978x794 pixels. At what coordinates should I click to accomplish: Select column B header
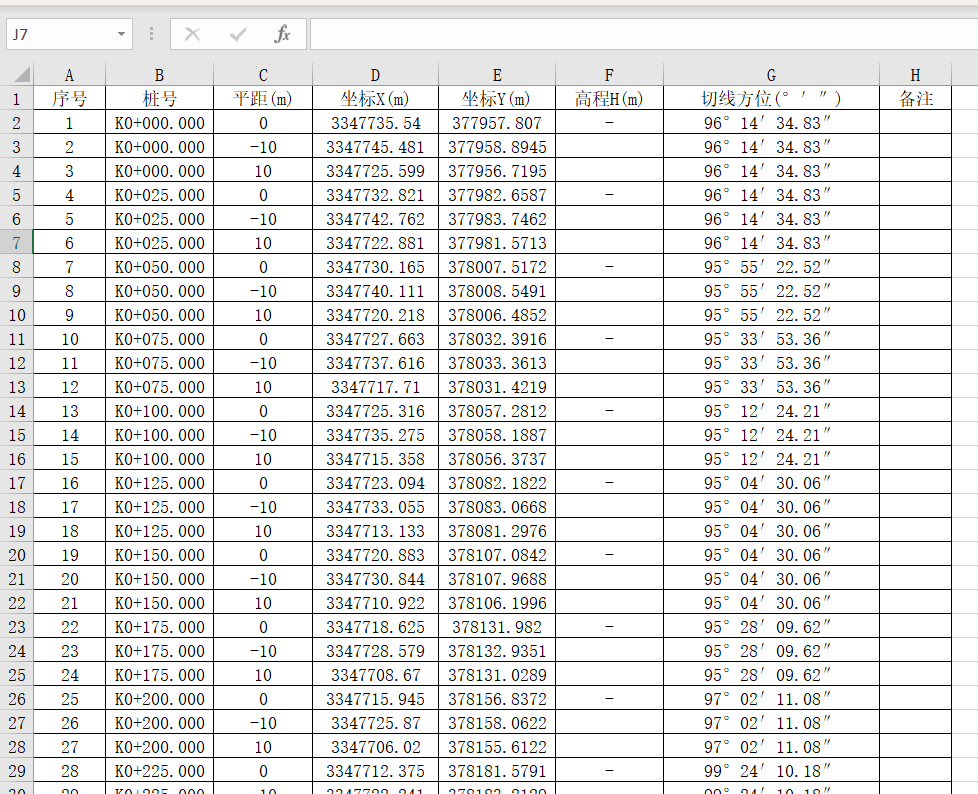[x=159, y=75]
